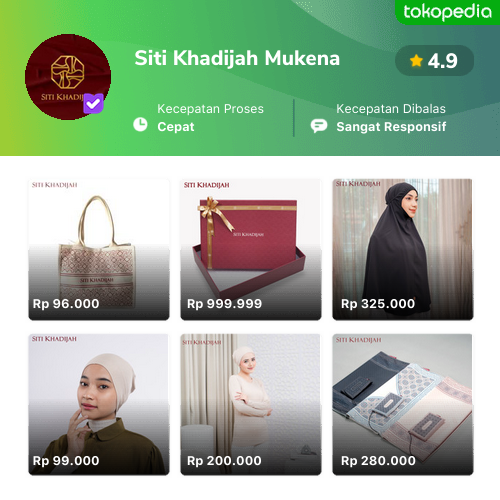Open the prayer mat product Rp 280.000
Viewport: 500px width, 500px height.
coord(403,404)
